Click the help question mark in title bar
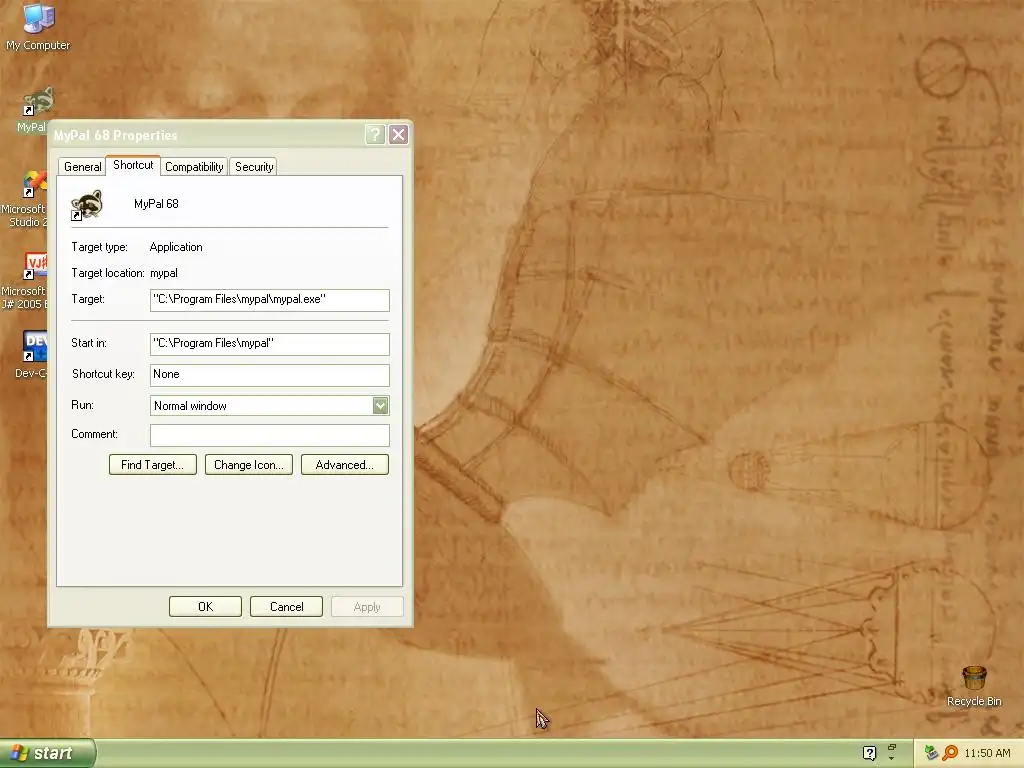This screenshot has height=768, width=1024. coord(375,135)
